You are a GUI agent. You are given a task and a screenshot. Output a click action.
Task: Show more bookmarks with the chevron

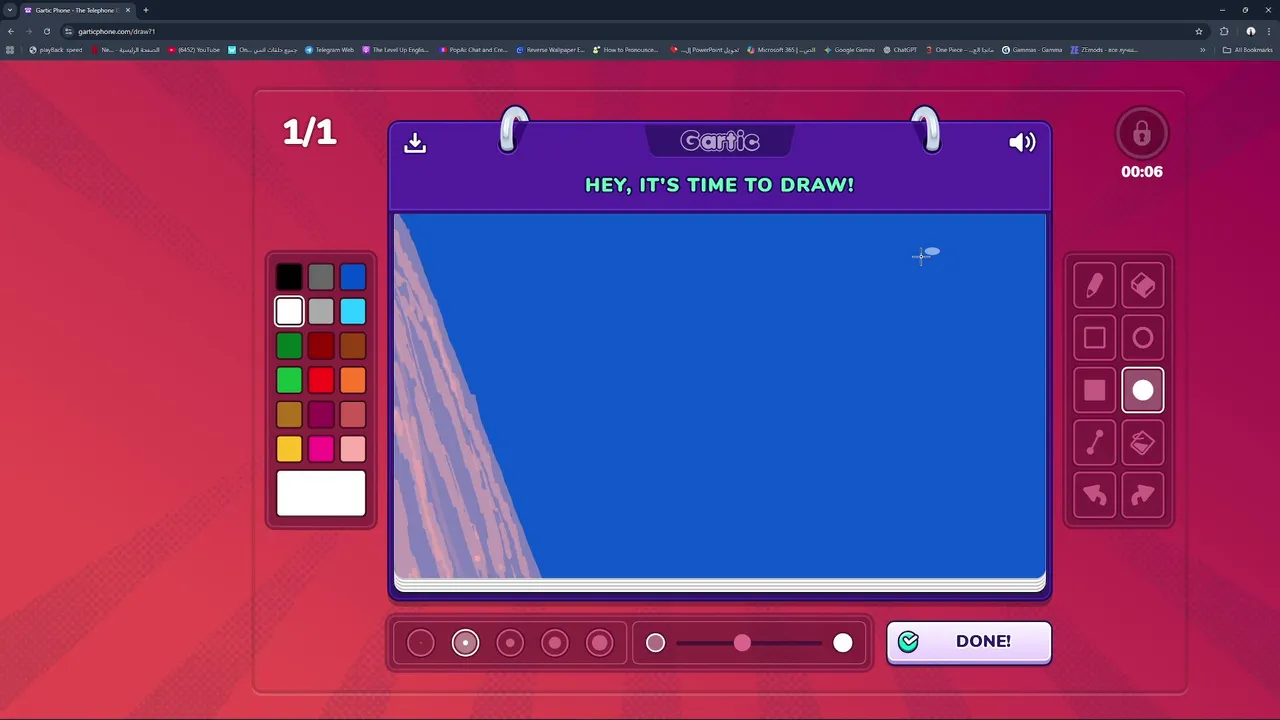pyautogui.click(x=1202, y=50)
